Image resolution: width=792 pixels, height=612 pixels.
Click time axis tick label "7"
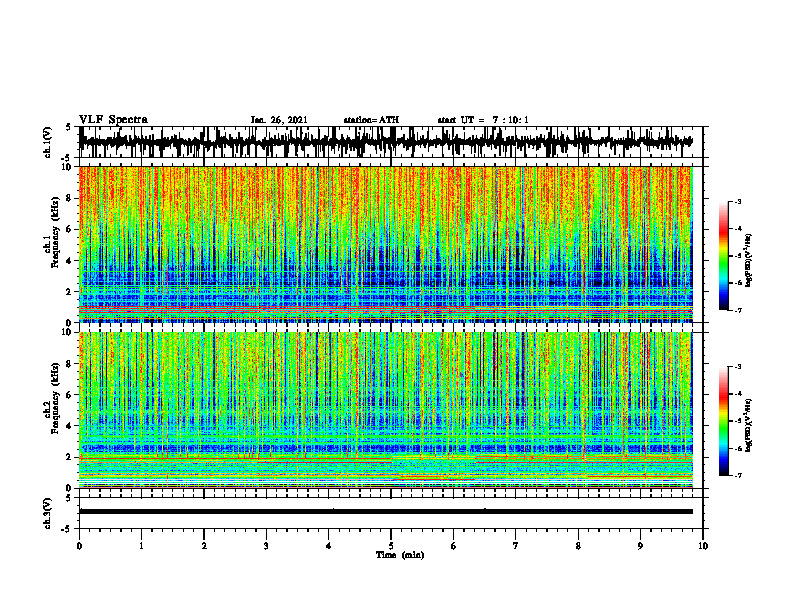(516, 546)
